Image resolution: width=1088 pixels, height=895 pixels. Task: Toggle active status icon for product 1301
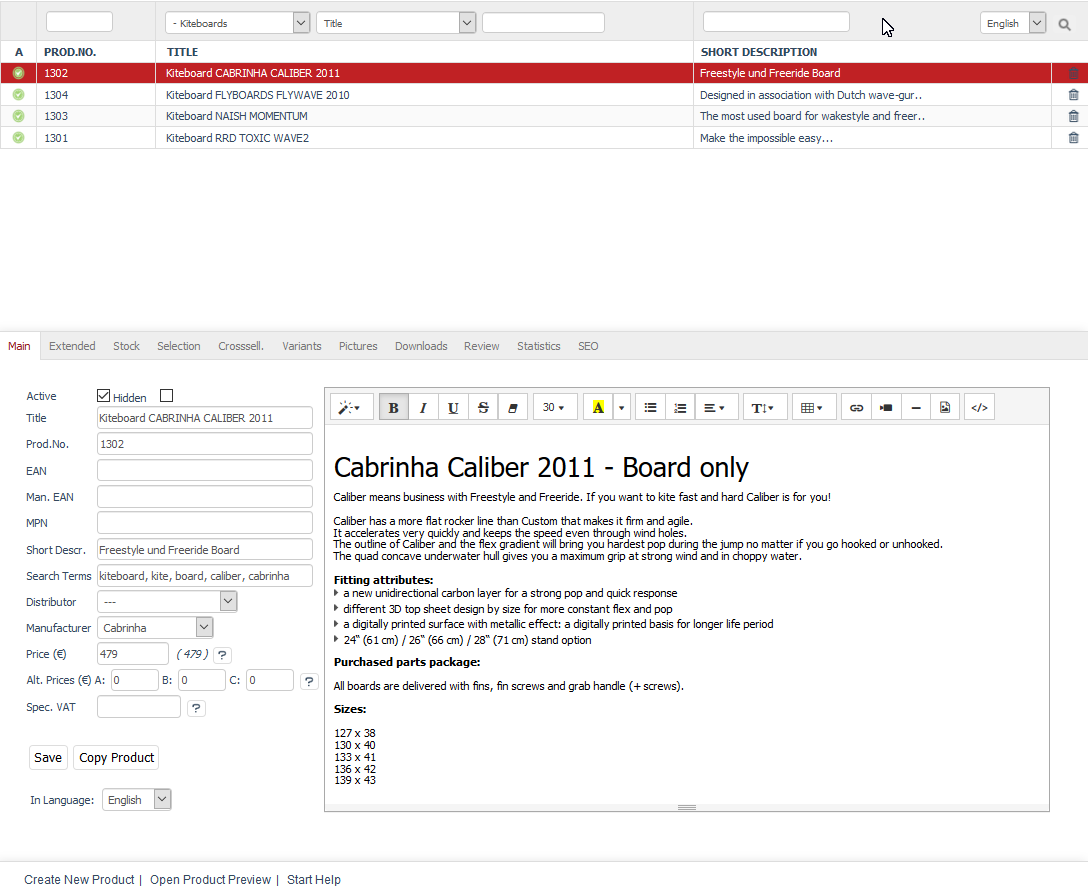click(x=19, y=137)
